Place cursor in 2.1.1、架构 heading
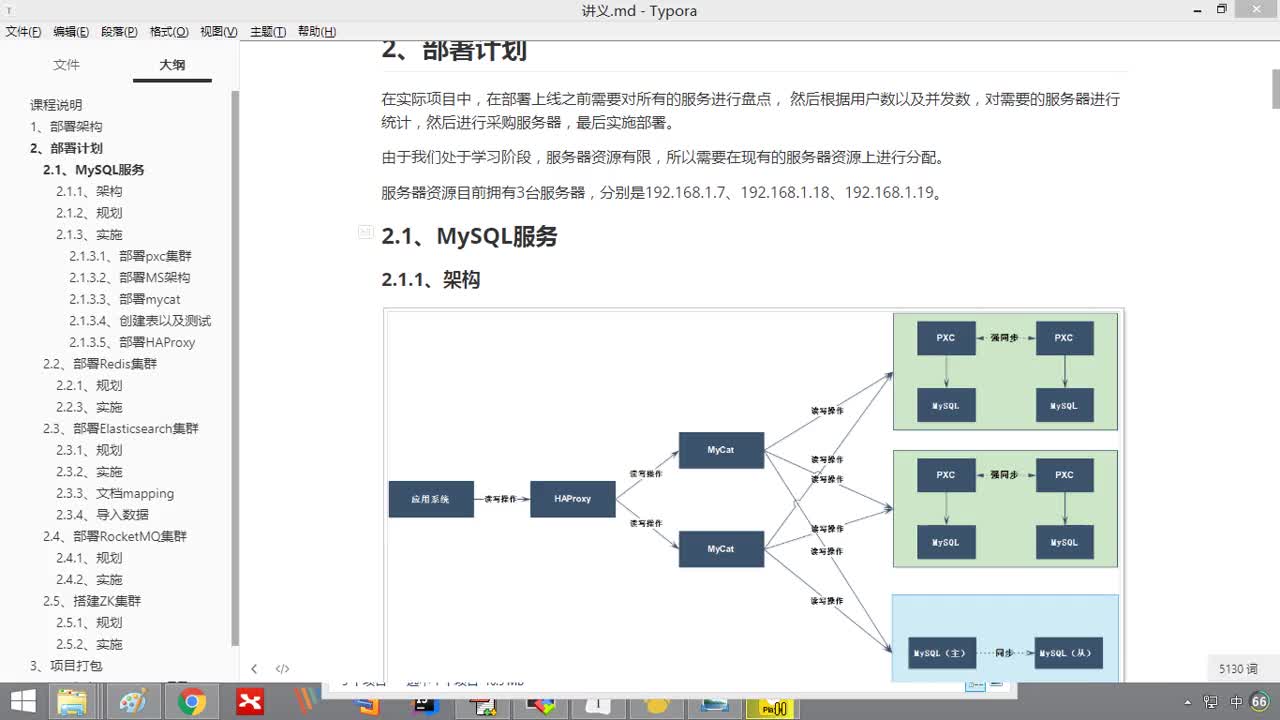This screenshot has height=720, width=1280. click(x=431, y=280)
